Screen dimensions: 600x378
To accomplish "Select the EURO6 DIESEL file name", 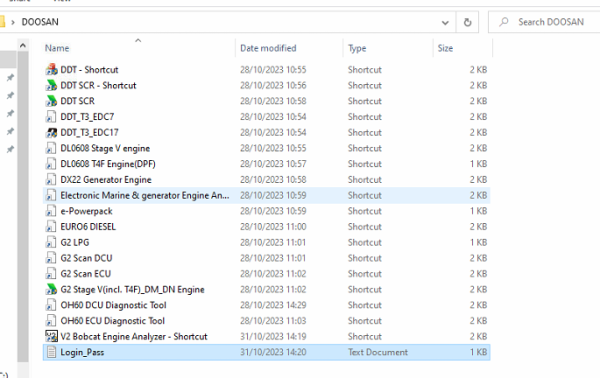I will pyautogui.click(x=88, y=226).
